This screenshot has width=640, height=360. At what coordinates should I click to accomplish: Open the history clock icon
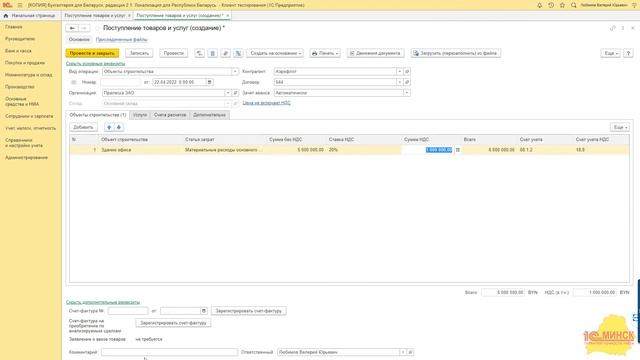tap(551, 5)
